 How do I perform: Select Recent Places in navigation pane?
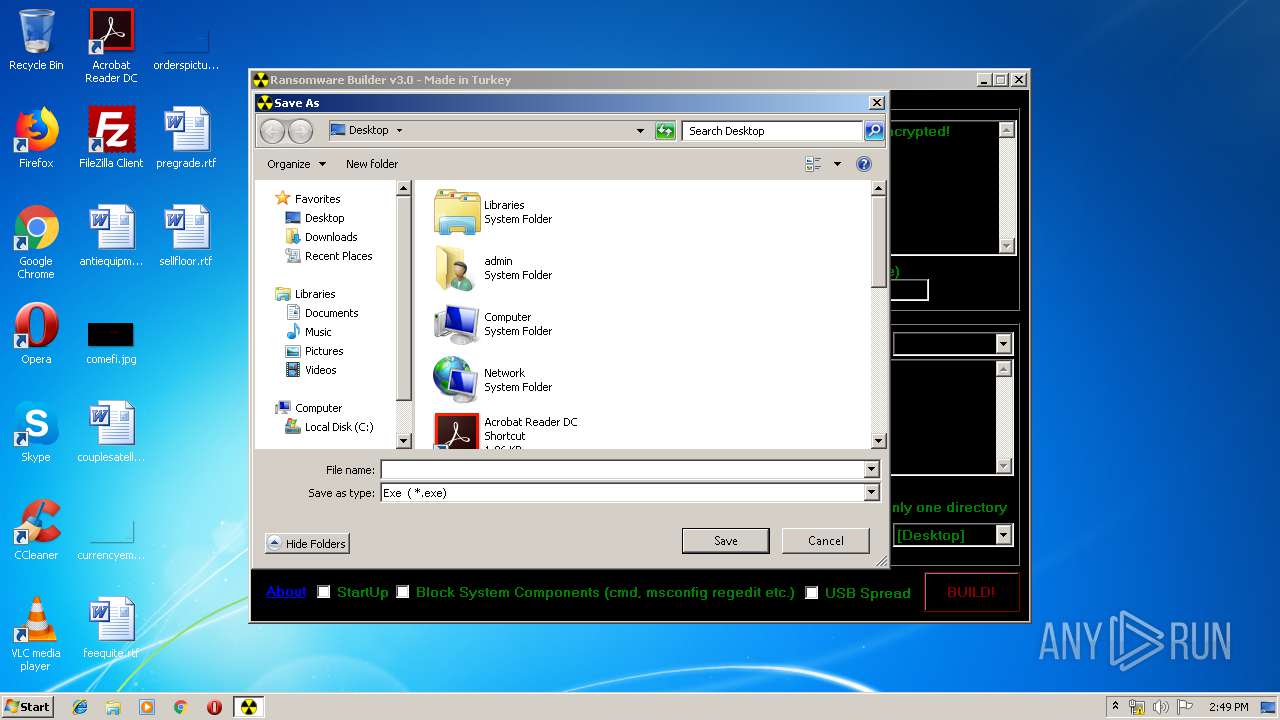(x=329, y=256)
